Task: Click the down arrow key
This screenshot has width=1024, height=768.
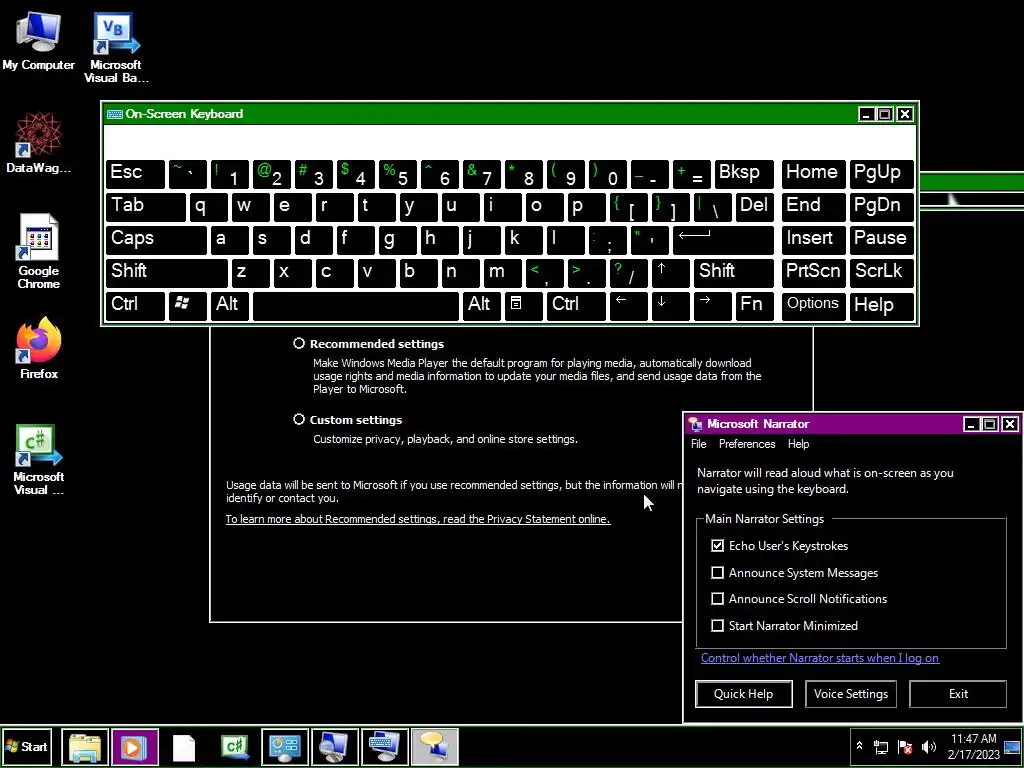Action: click(x=671, y=305)
